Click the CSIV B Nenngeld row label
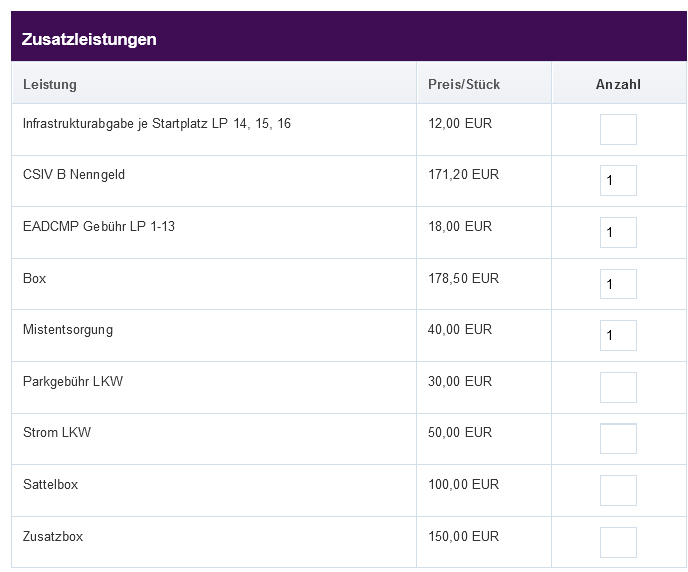 pos(74,175)
